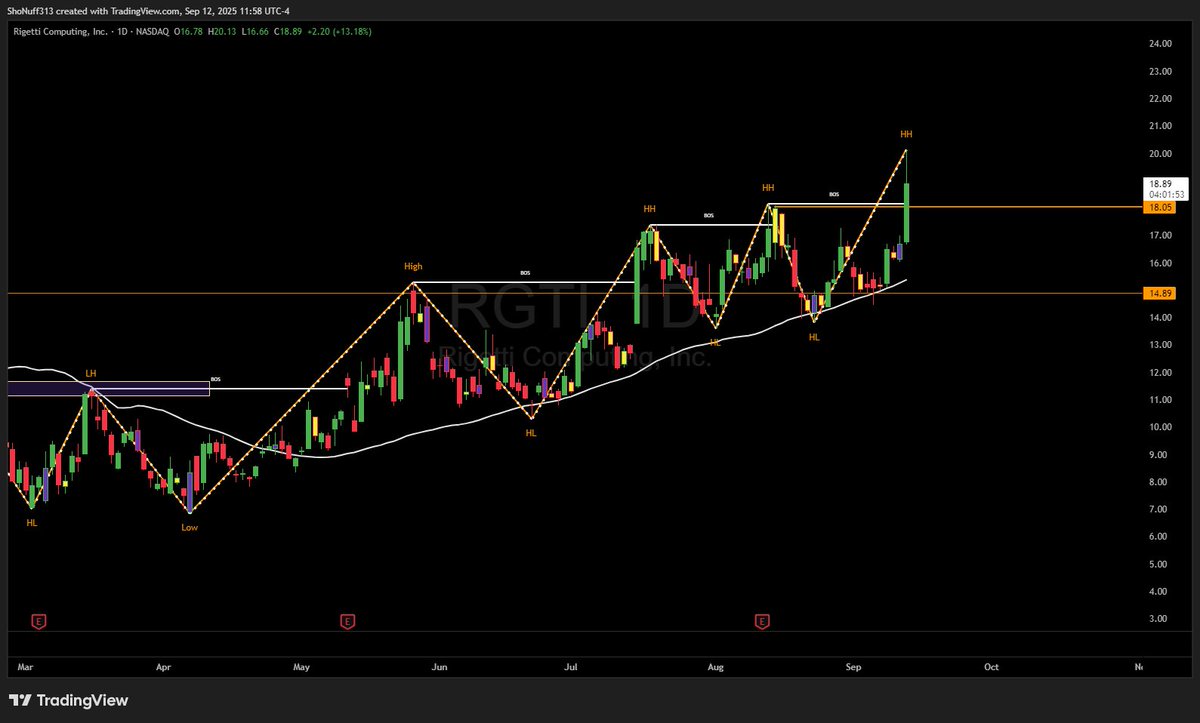Click the open value O16.78
The height and width of the screenshot is (723, 1200).
click(188, 31)
